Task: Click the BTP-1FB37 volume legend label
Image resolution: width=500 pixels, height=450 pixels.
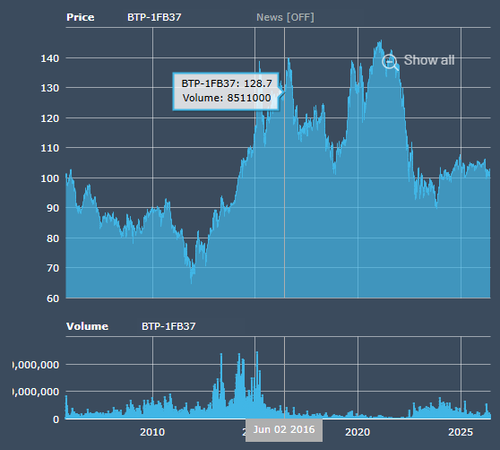Action: click(x=168, y=326)
